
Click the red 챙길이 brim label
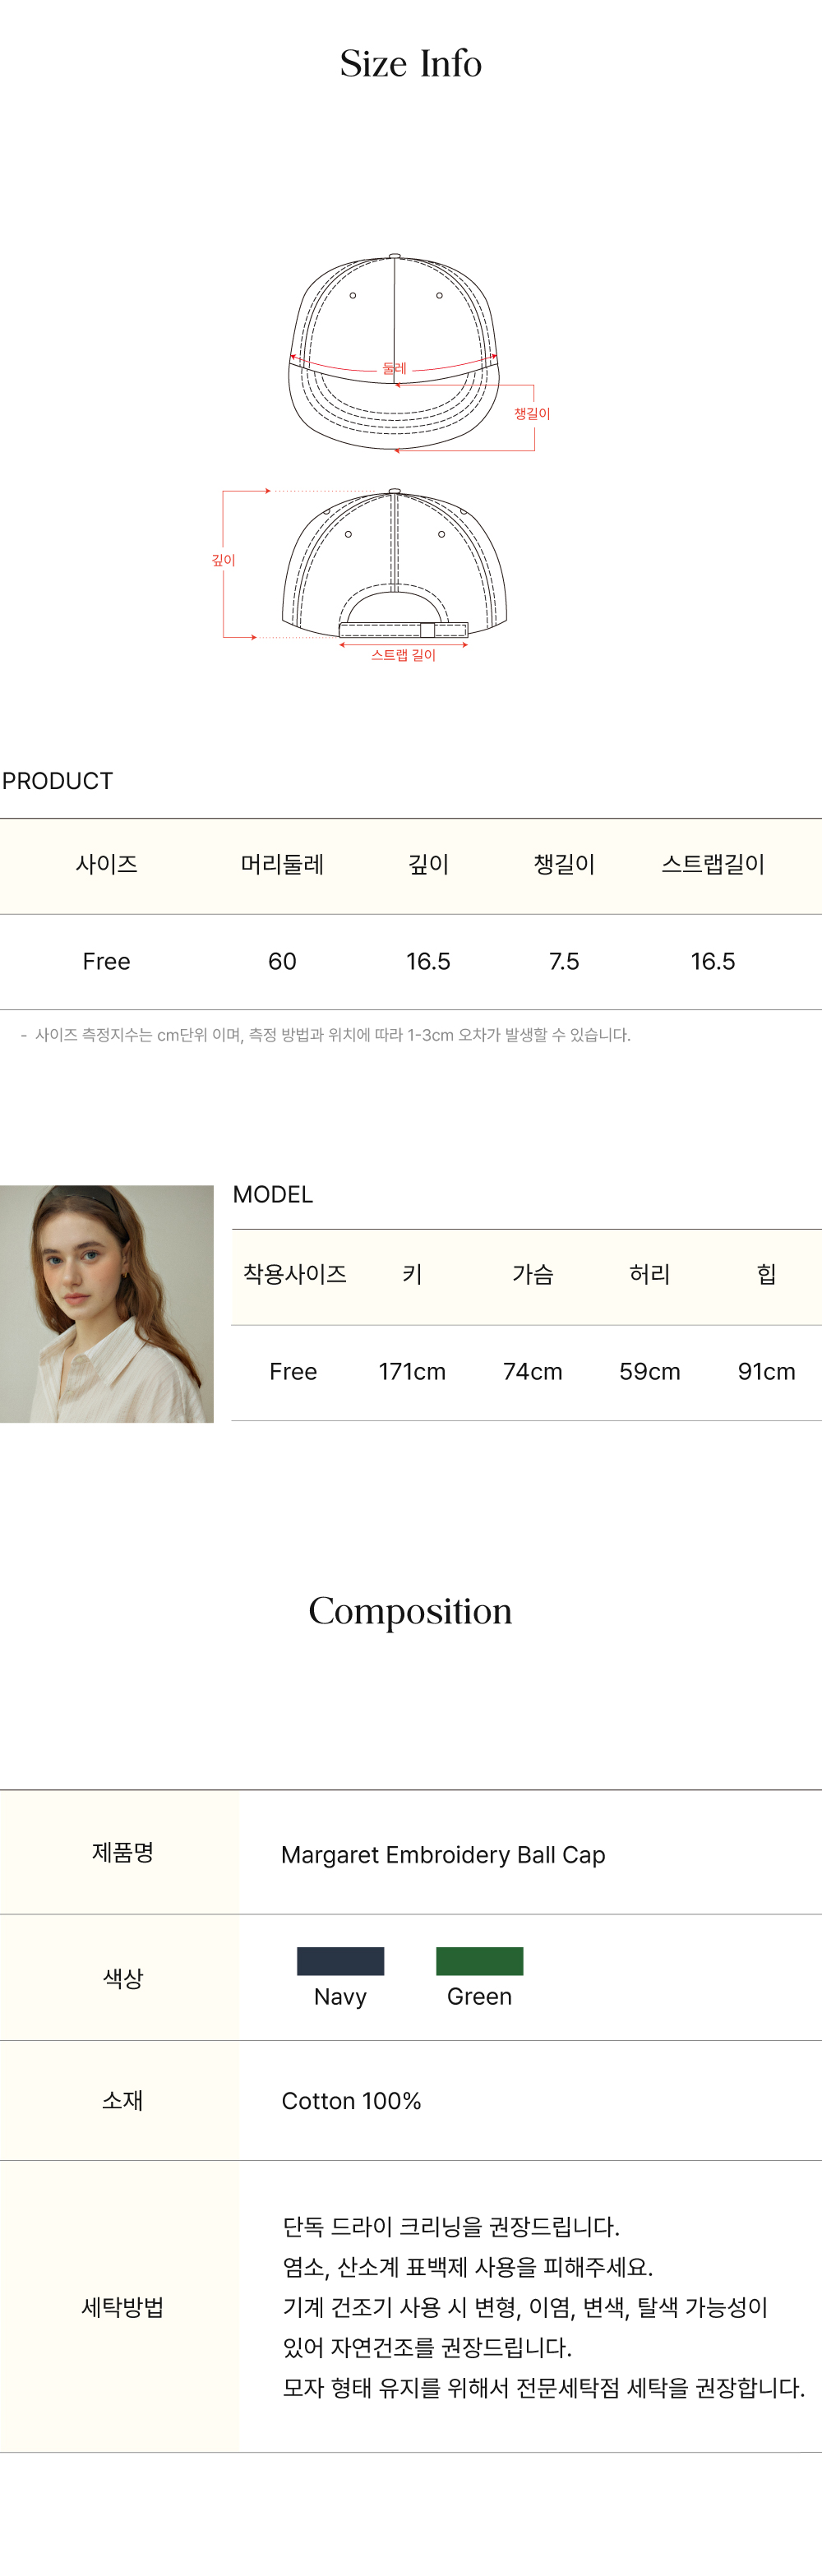point(532,414)
